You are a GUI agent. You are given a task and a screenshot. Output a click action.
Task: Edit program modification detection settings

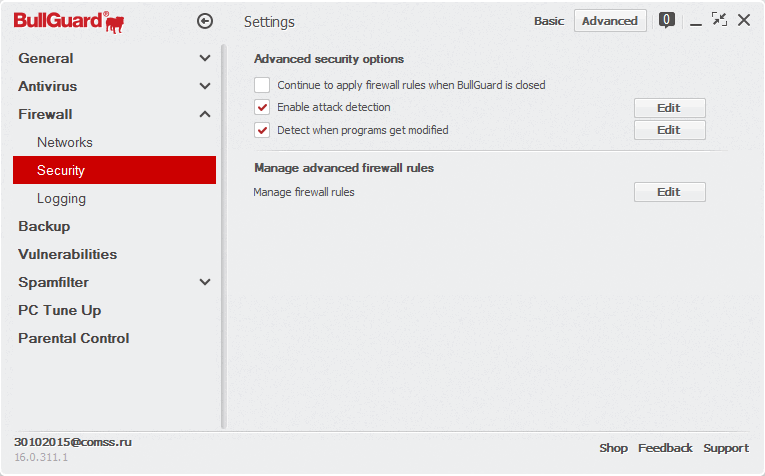(x=669, y=130)
